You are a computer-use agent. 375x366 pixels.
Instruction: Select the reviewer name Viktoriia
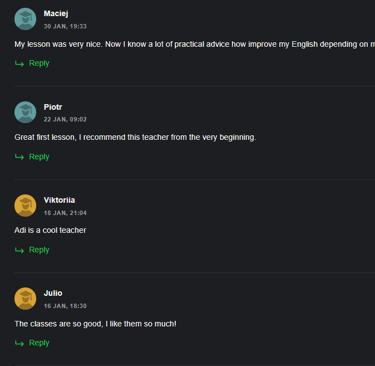(x=59, y=200)
